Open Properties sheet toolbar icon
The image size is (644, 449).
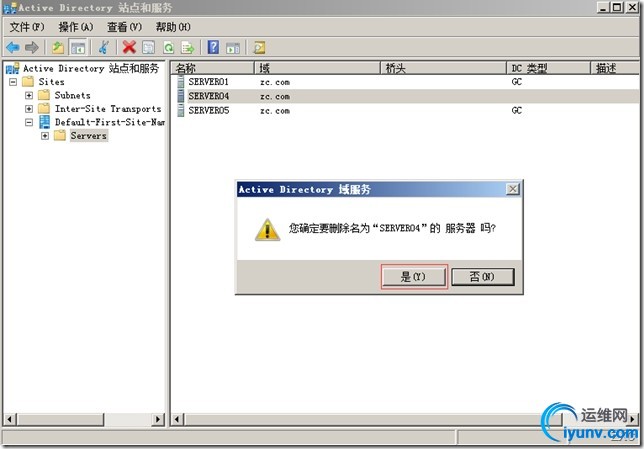pyautogui.click(x=149, y=48)
